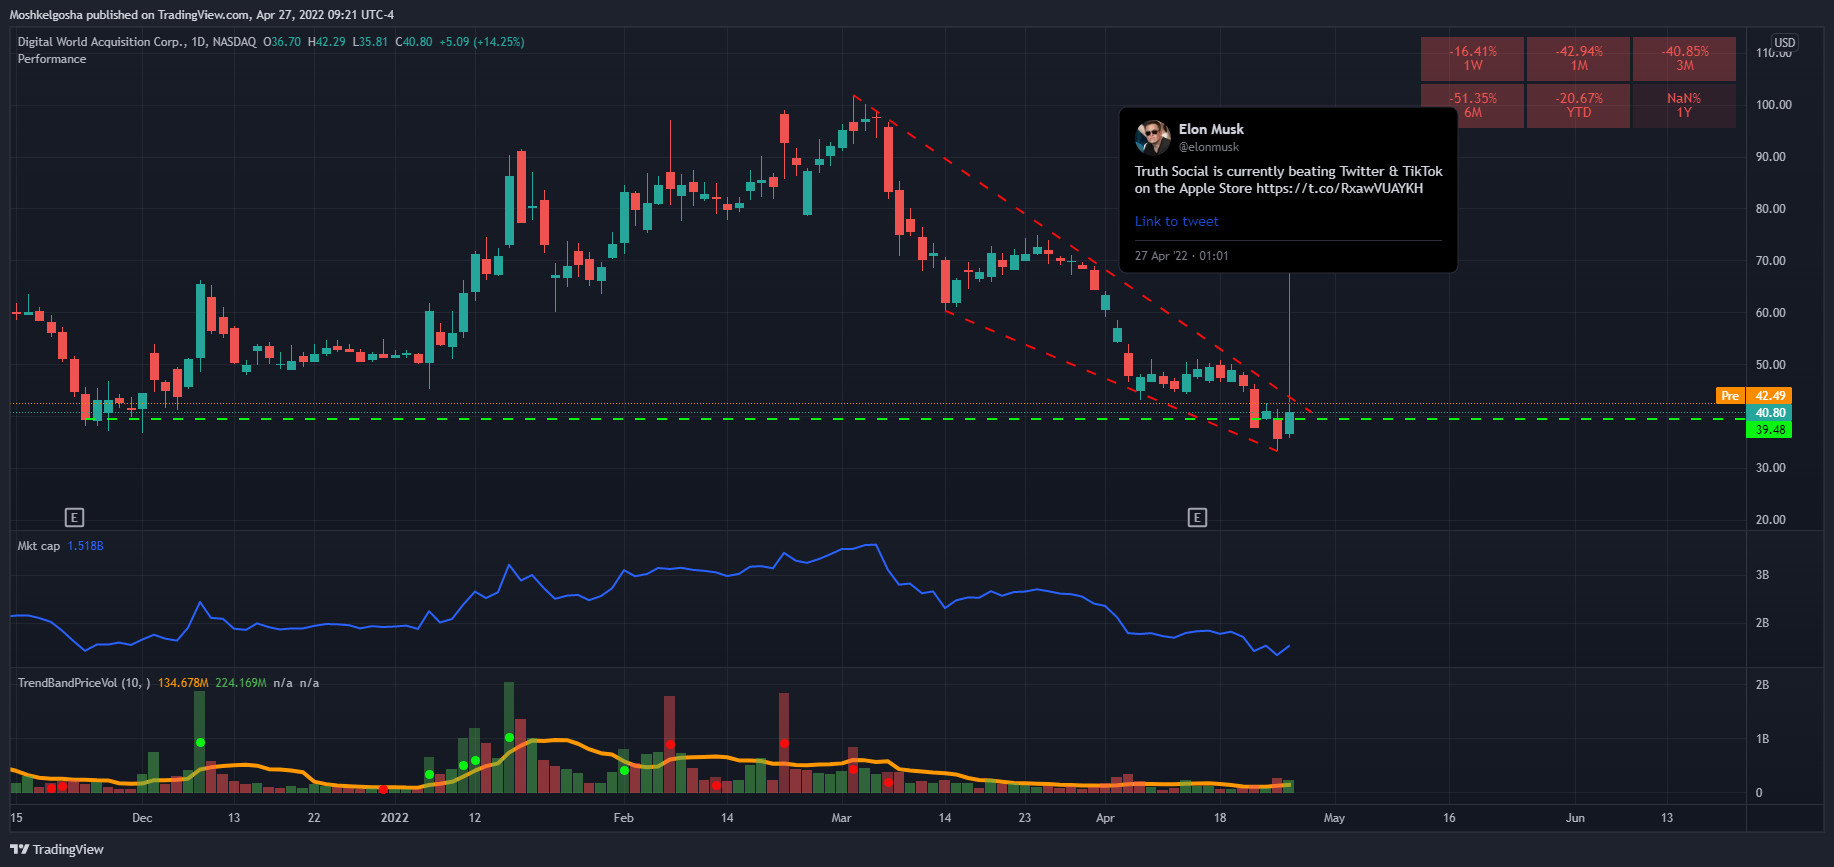Click the green 224.169M volume value

pos(241,683)
